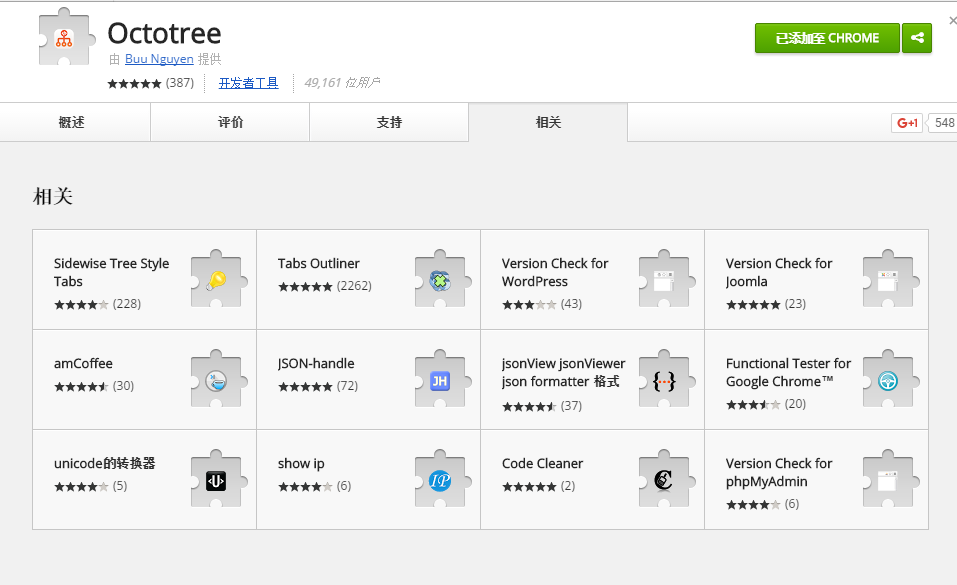Open the show ip extension icon

click(x=441, y=478)
